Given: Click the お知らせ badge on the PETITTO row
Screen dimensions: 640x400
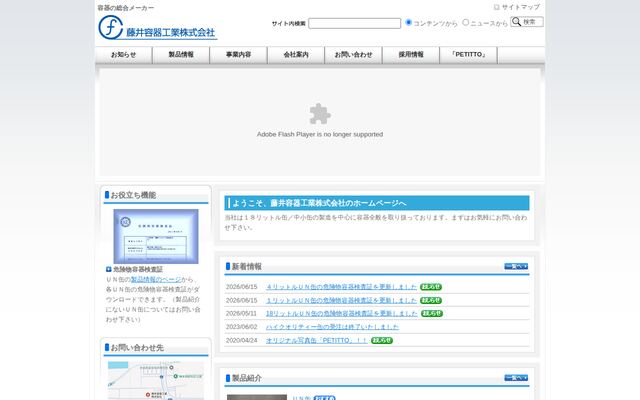Looking at the screenshot, I should tap(382, 340).
